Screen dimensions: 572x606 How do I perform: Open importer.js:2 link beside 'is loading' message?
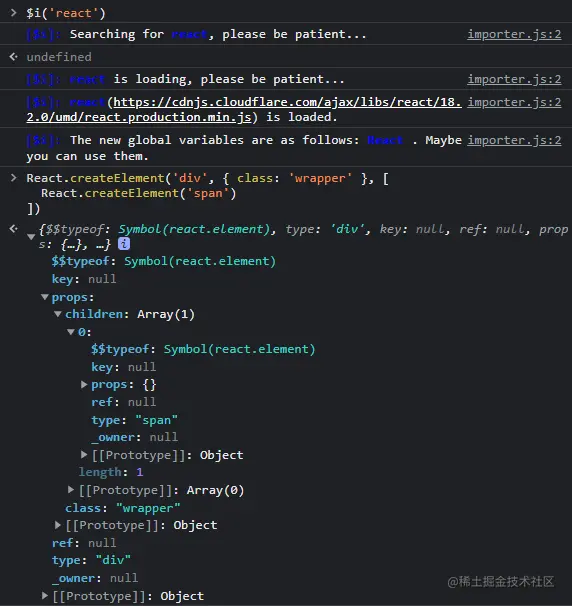[514, 79]
